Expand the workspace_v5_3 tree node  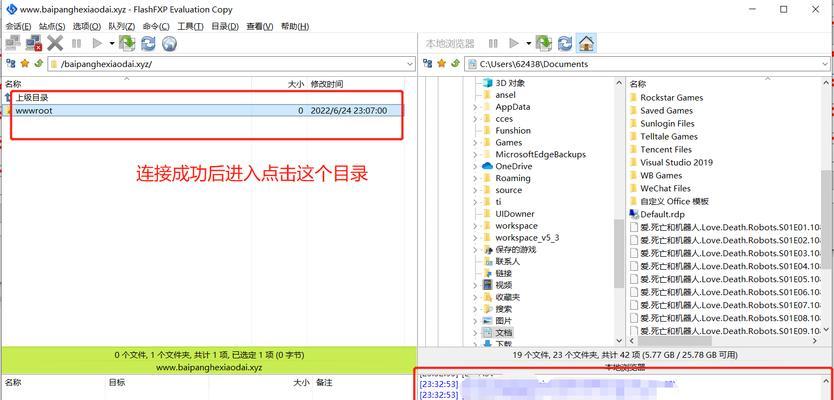pos(475,238)
